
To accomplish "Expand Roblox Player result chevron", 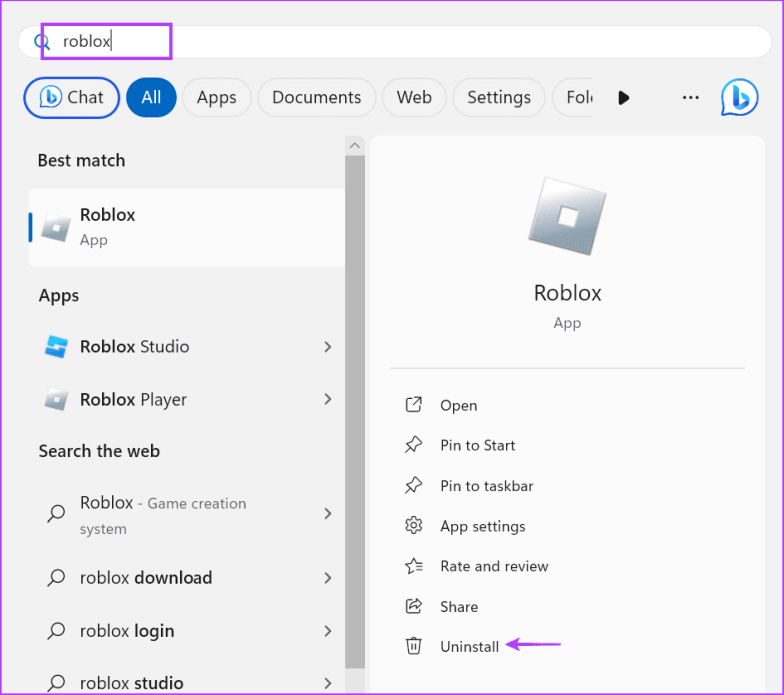I will point(327,400).
